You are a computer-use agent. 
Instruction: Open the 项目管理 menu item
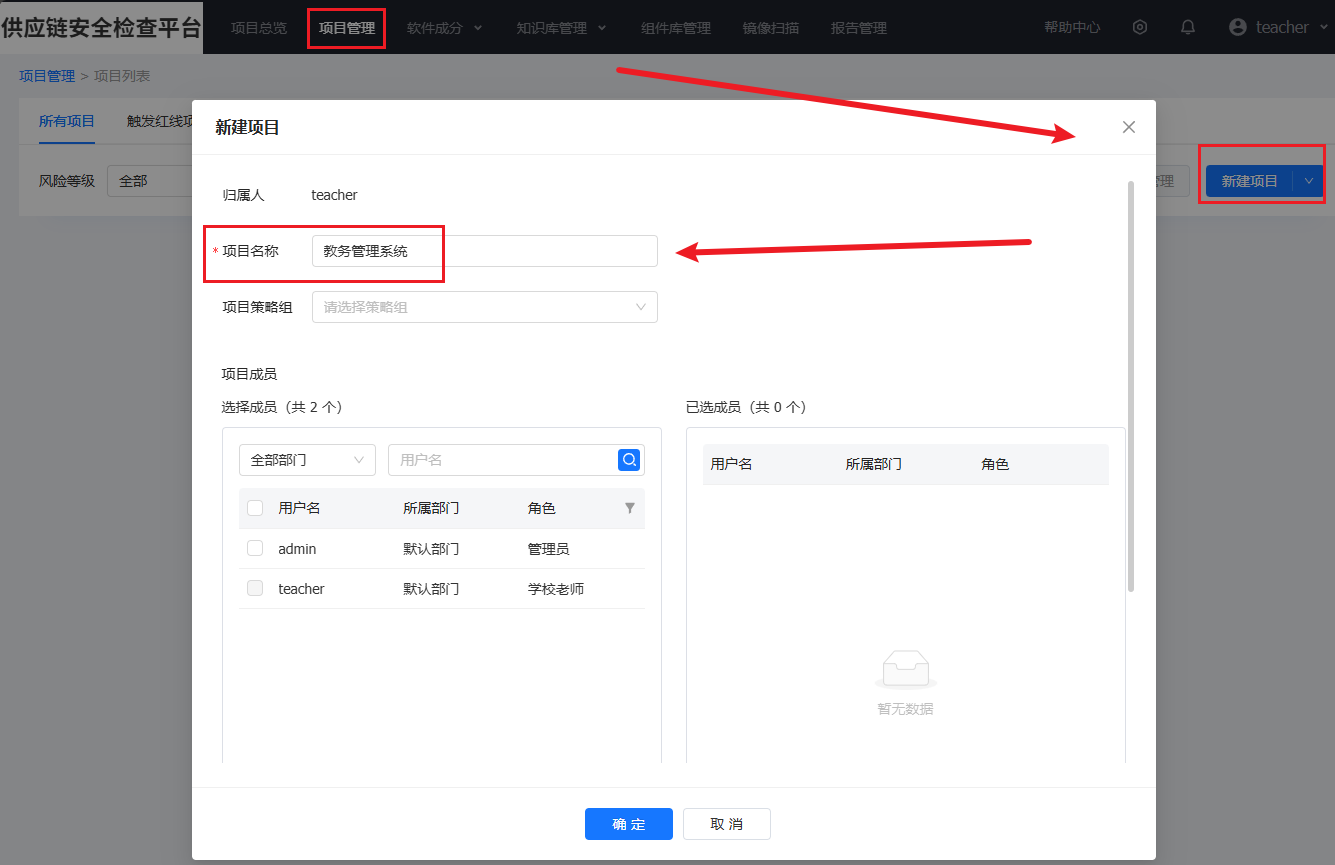(346, 28)
